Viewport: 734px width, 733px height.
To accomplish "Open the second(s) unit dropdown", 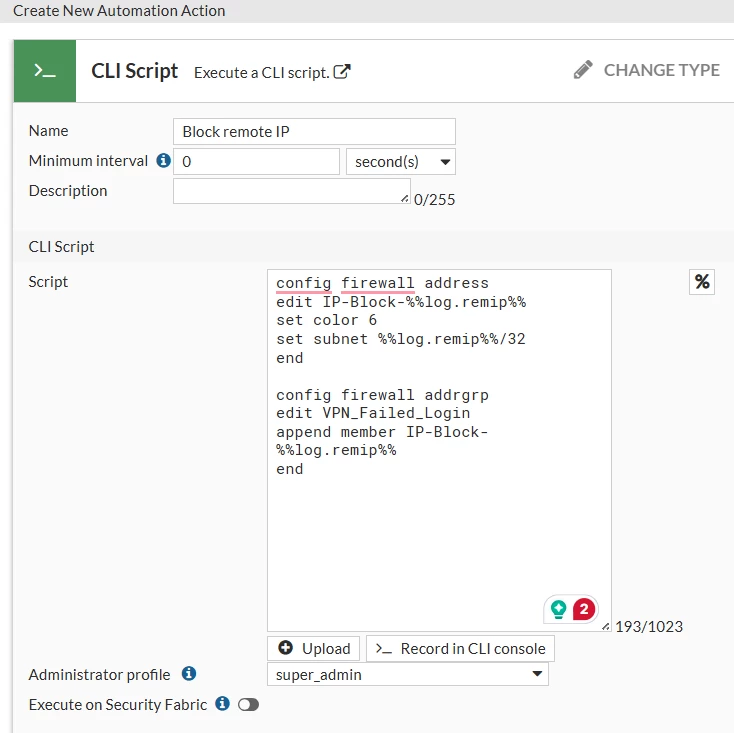I will 401,161.
